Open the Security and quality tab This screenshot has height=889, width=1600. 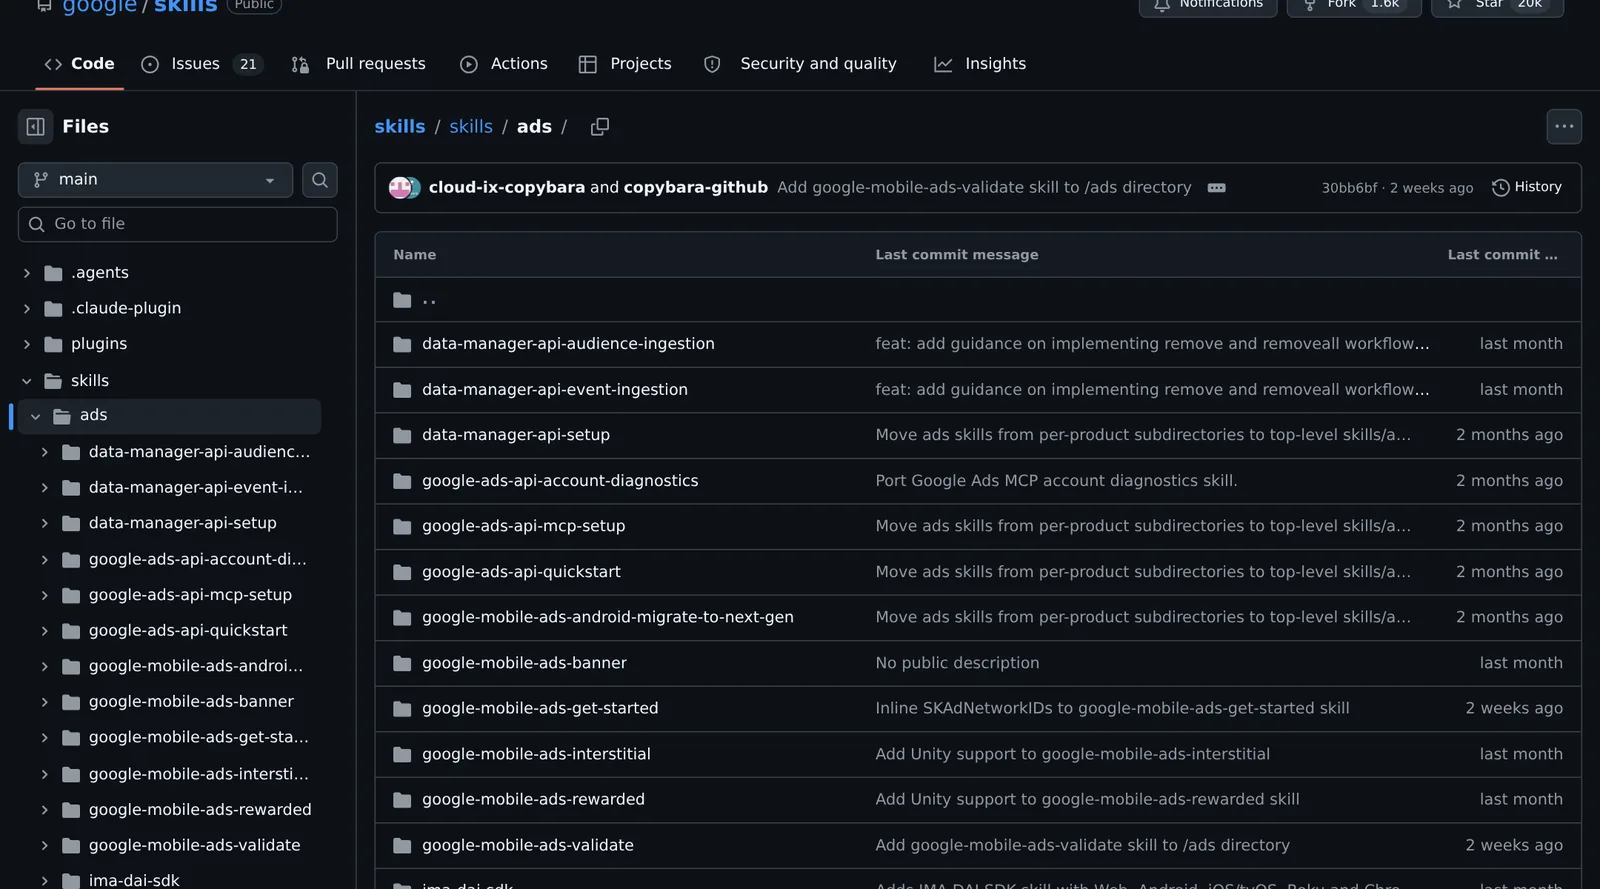801,64
